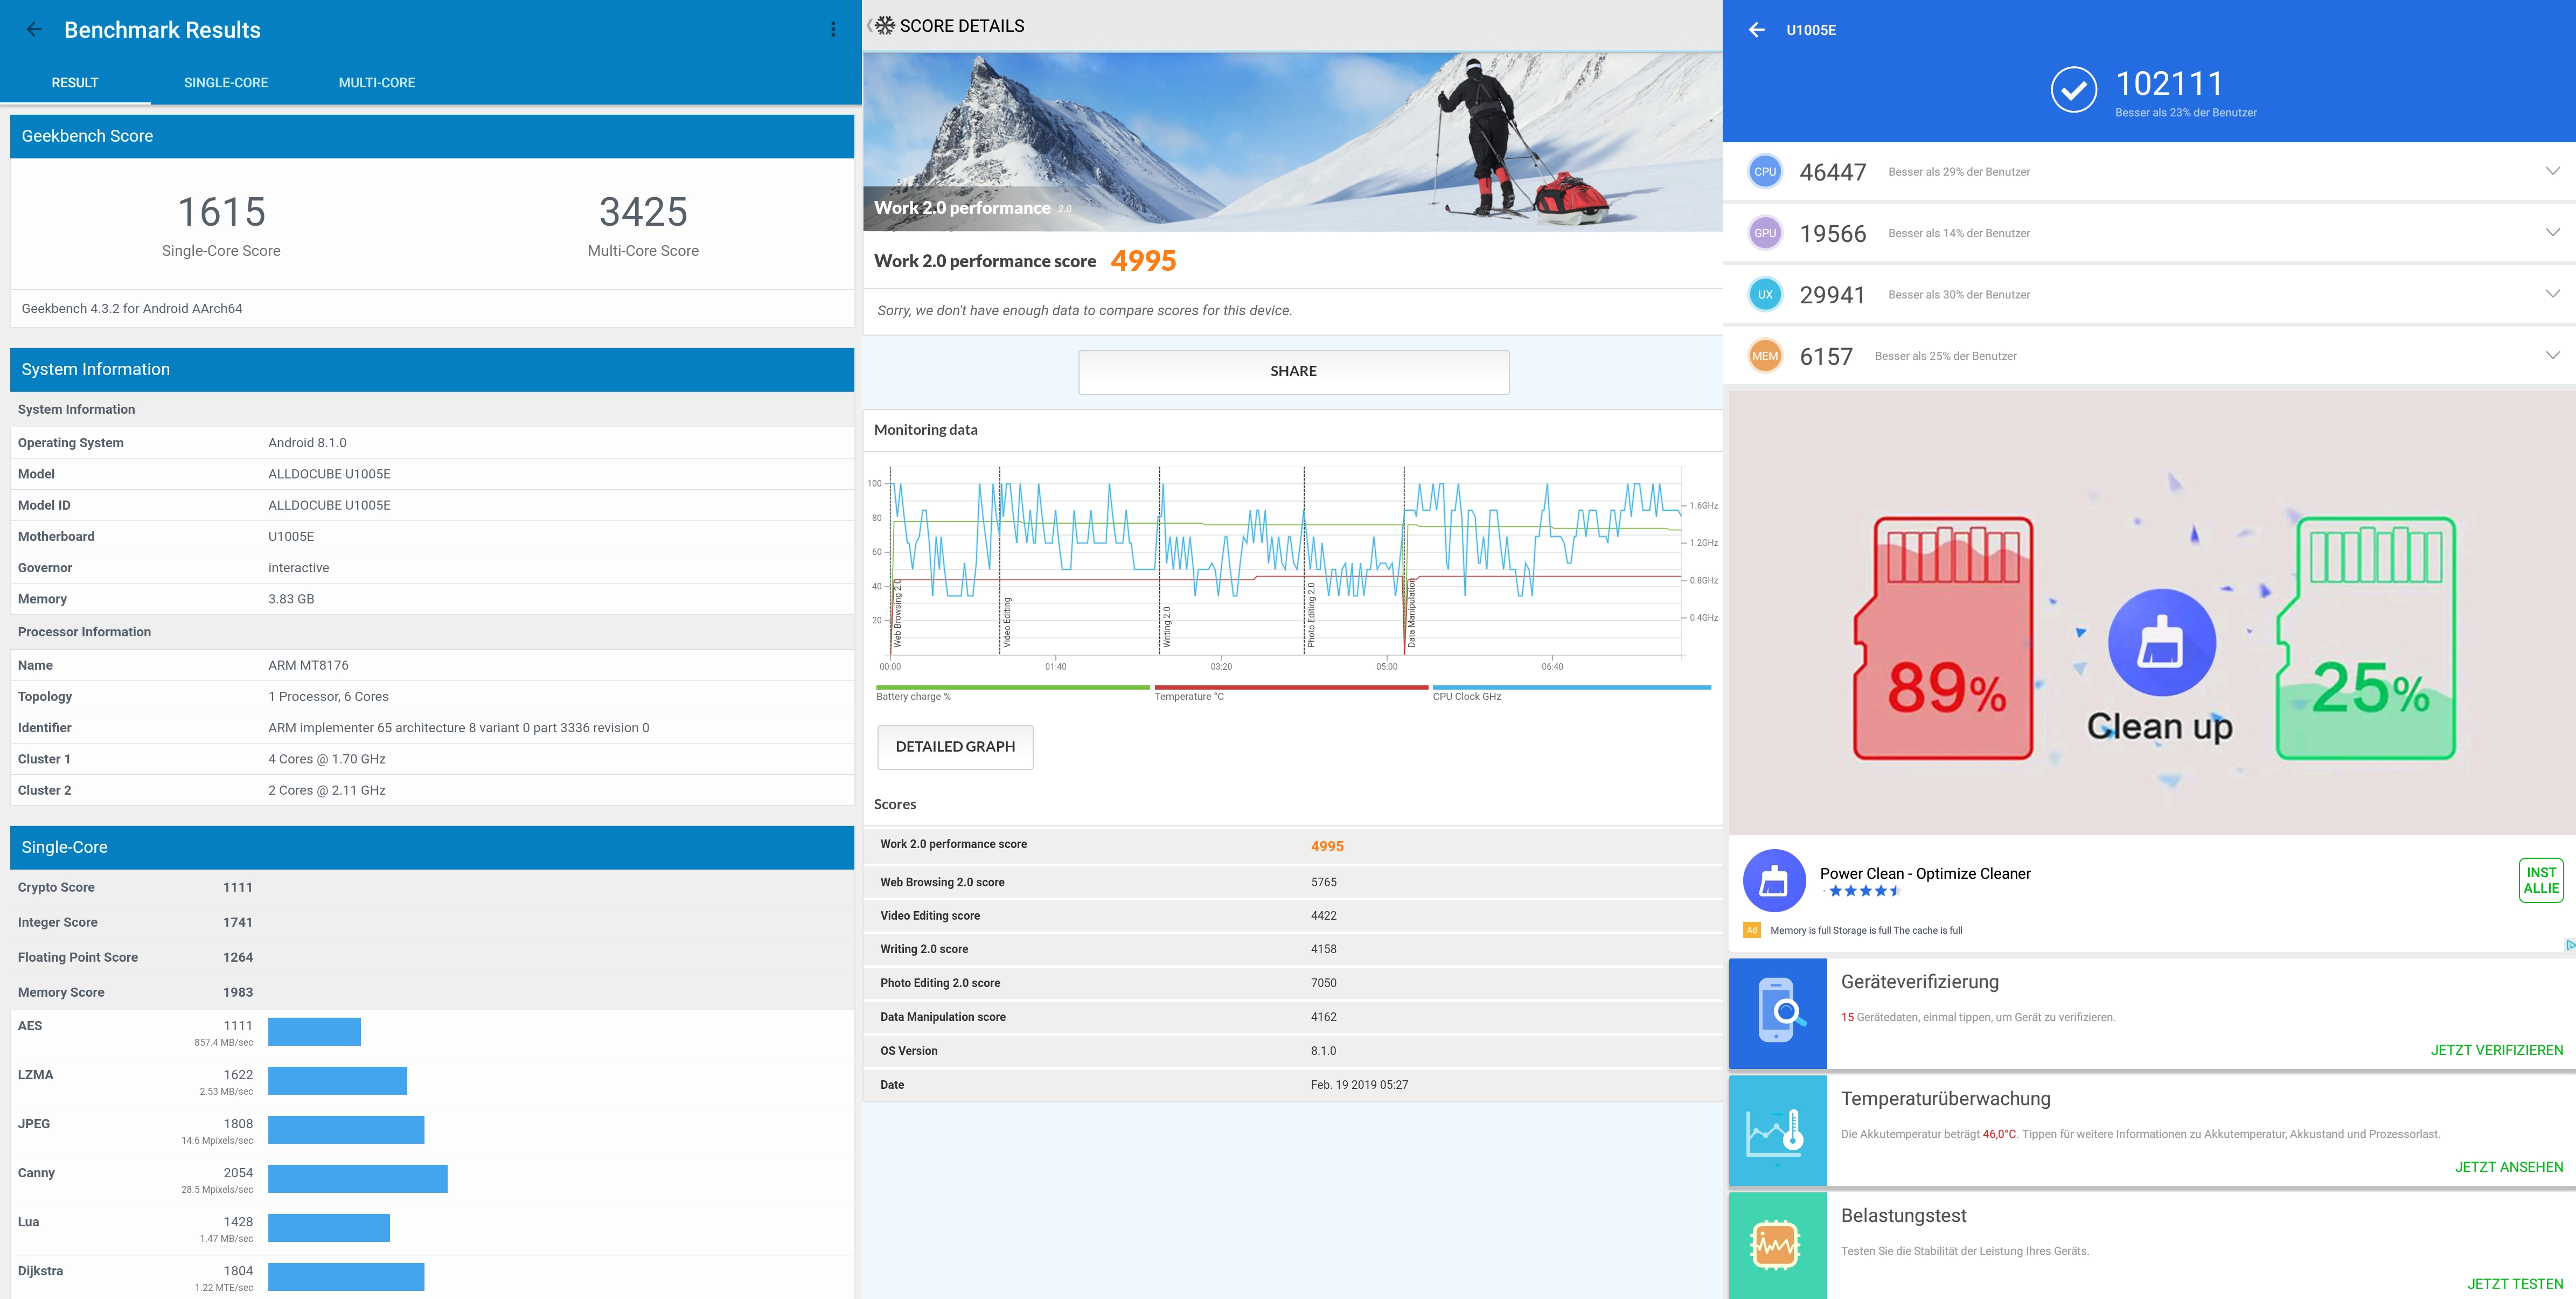Expand the GPU 19566 score row
This screenshot has width=2576, height=1299.
point(2553,232)
